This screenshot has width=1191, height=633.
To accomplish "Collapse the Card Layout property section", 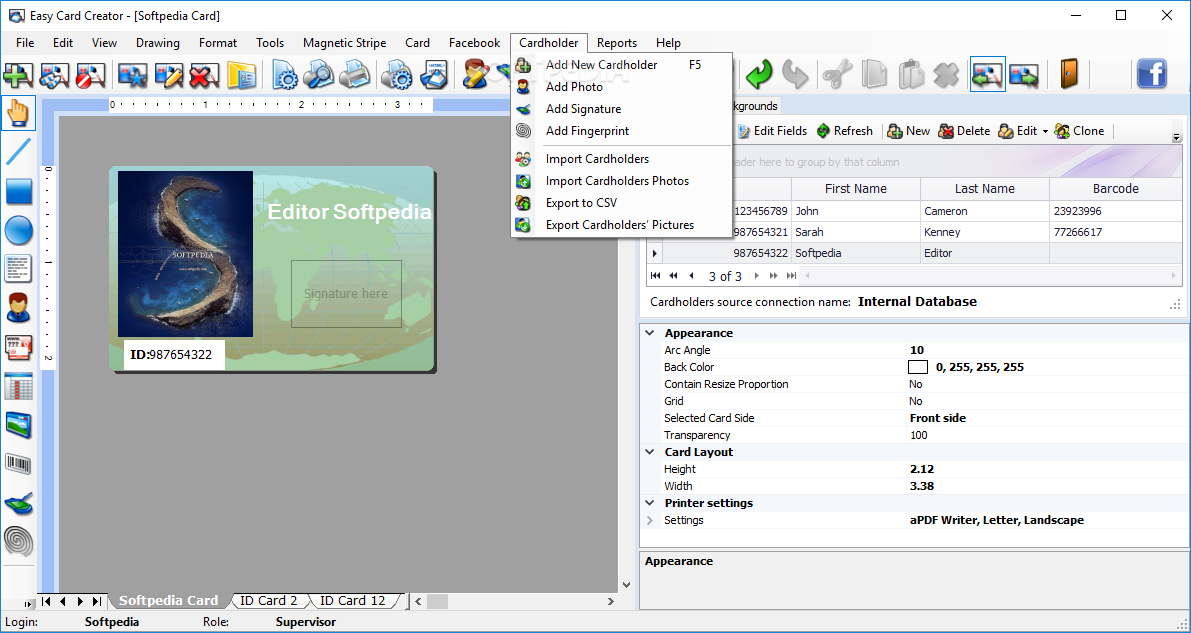I will pyautogui.click(x=649, y=451).
